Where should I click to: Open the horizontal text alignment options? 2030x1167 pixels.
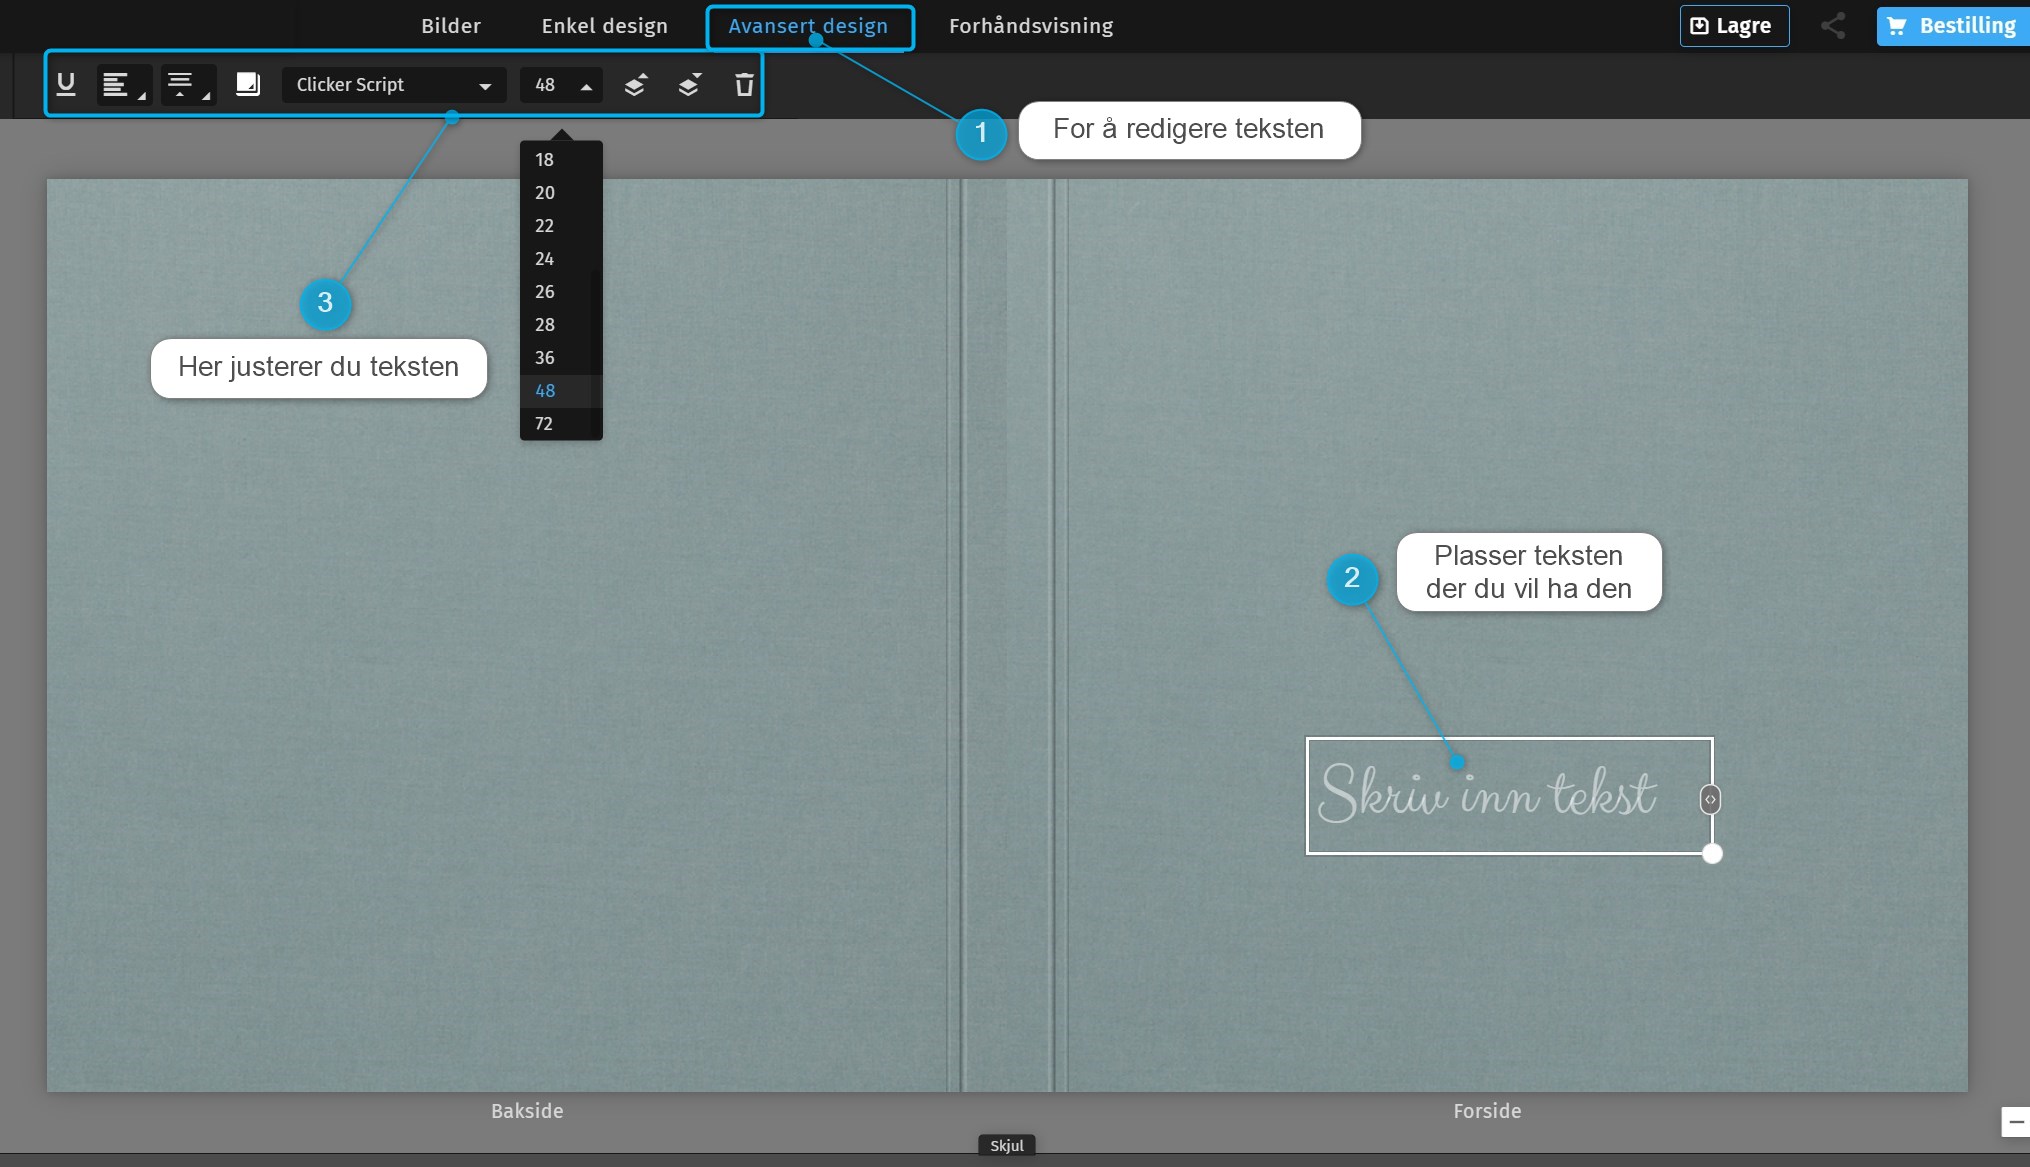pos(122,85)
